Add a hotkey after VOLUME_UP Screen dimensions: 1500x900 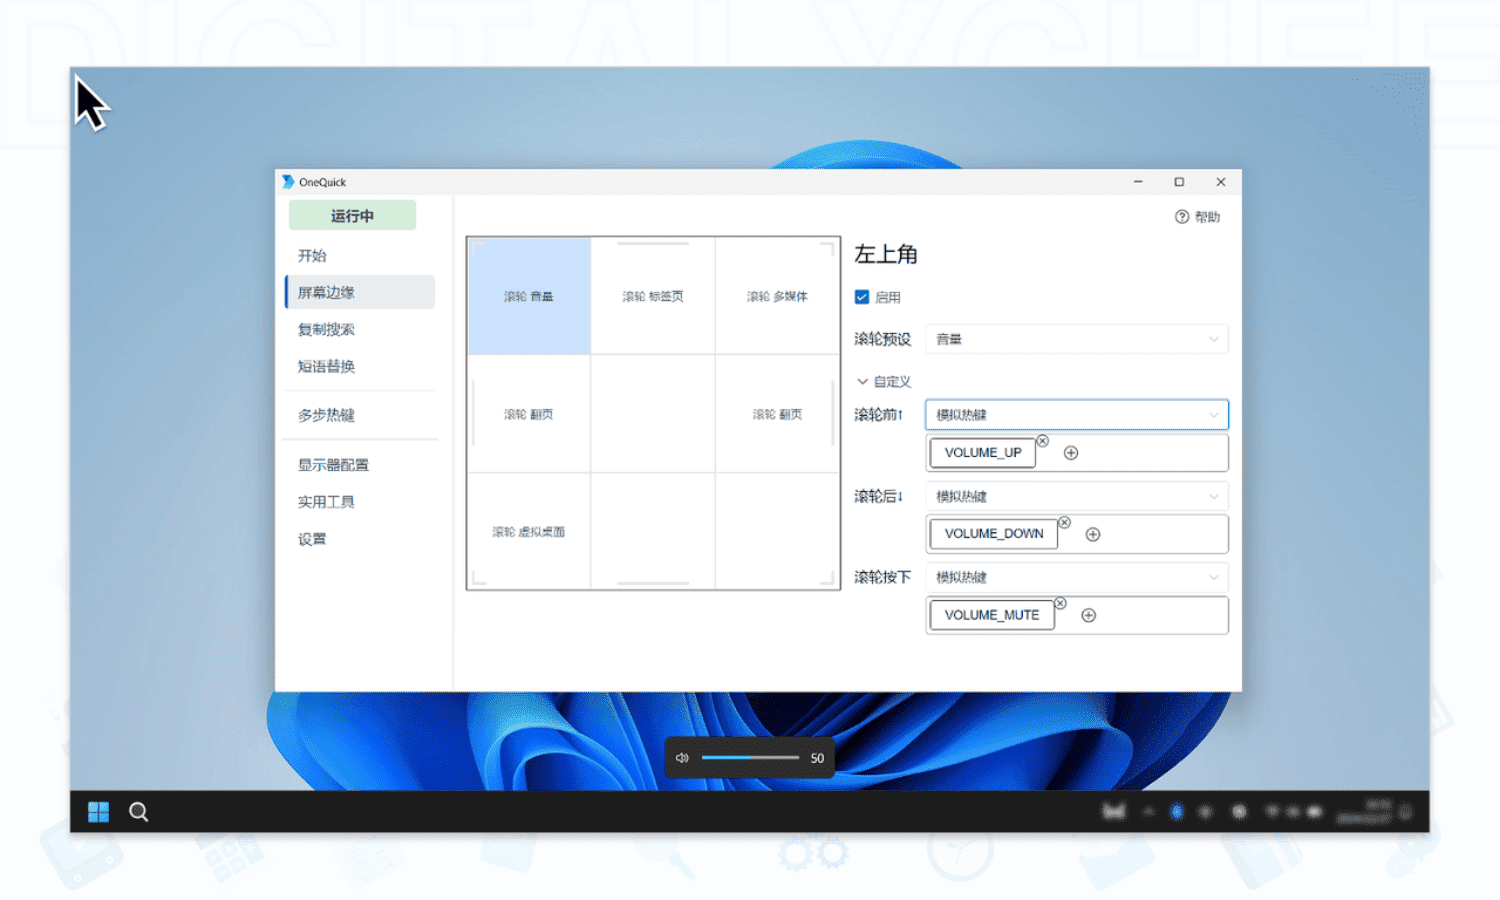coord(1071,453)
